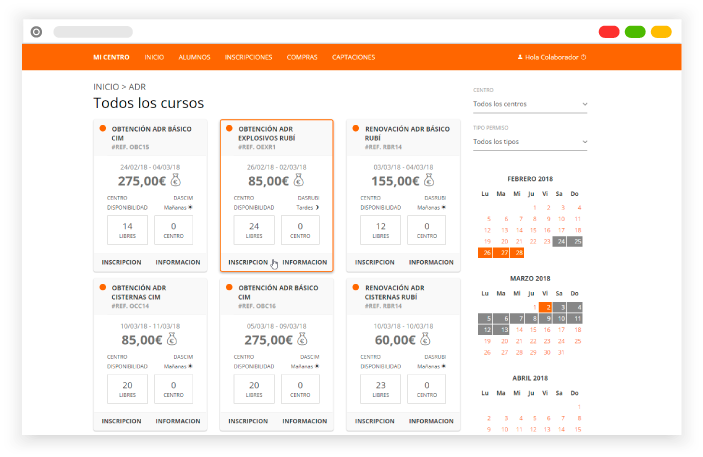This screenshot has width=703, height=457.
Task: Click the Hola Colaborador user link
Action: click(551, 57)
